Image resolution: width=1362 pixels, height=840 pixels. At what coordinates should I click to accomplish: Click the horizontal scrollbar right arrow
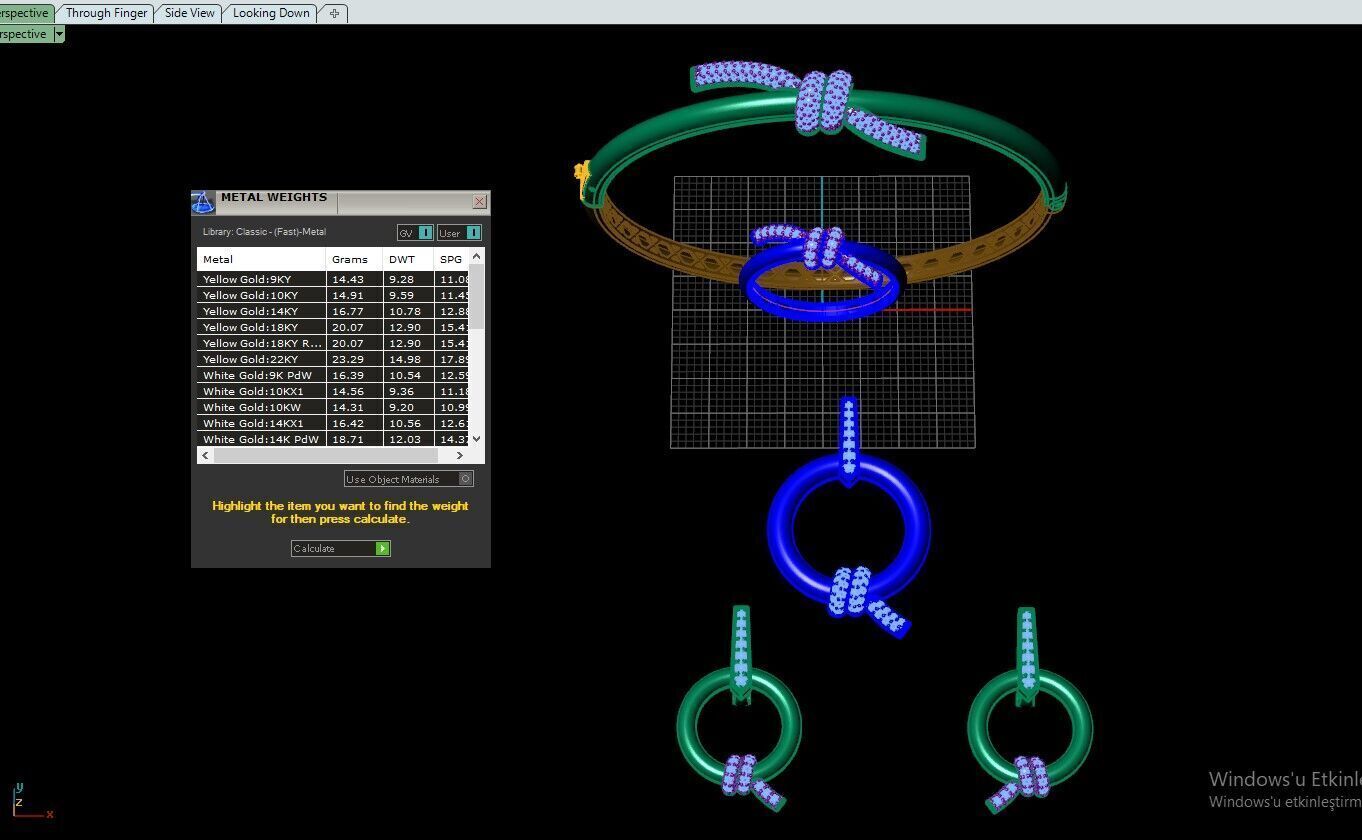[460, 455]
